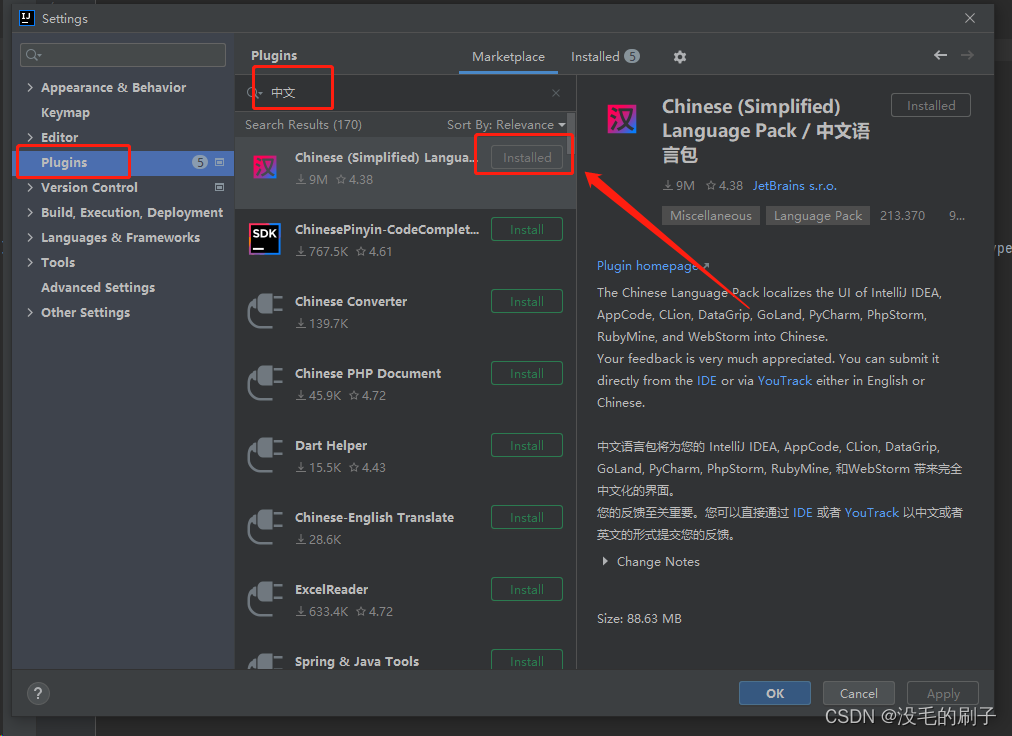
Task: Click the Language Pack tag
Action: pyautogui.click(x=818, y=216)
